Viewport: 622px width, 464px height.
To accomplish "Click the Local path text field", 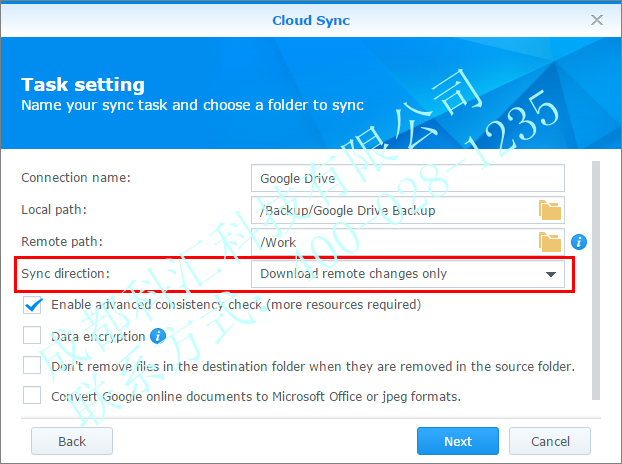I will [x=392, y=210].
